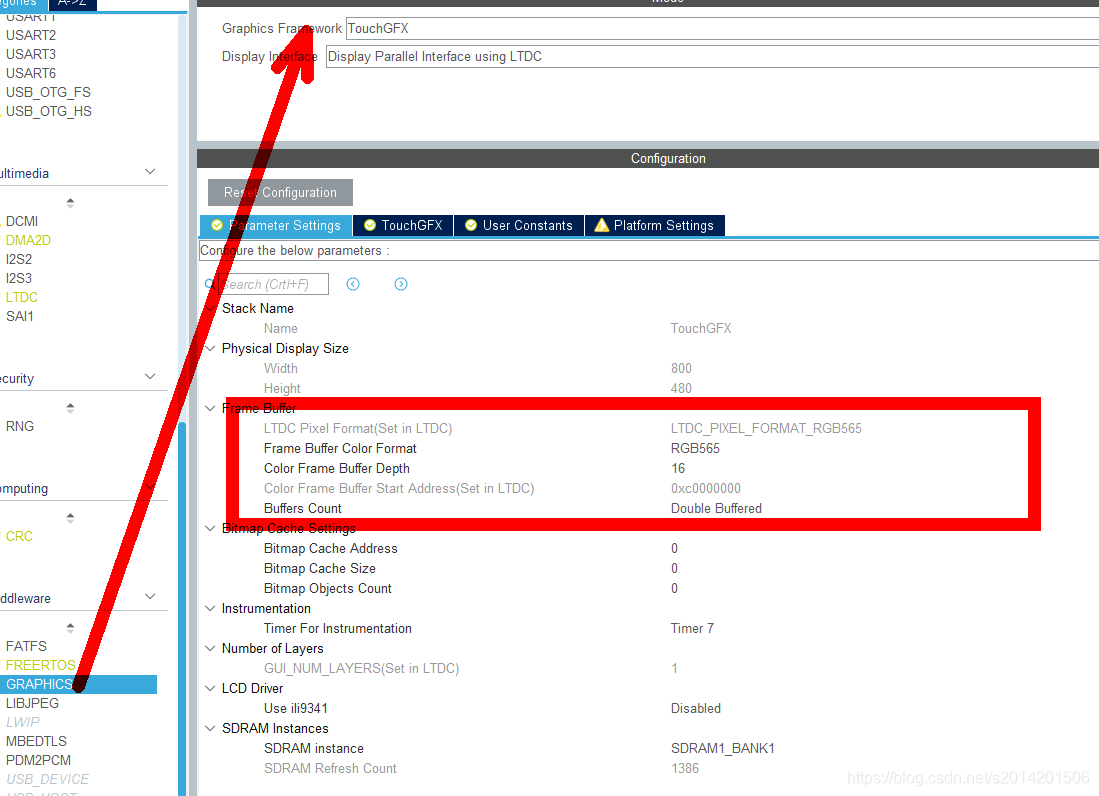Focus the parameter search field
The height and width of the screenshot is (796, 1099).
(x=273, y=284)
